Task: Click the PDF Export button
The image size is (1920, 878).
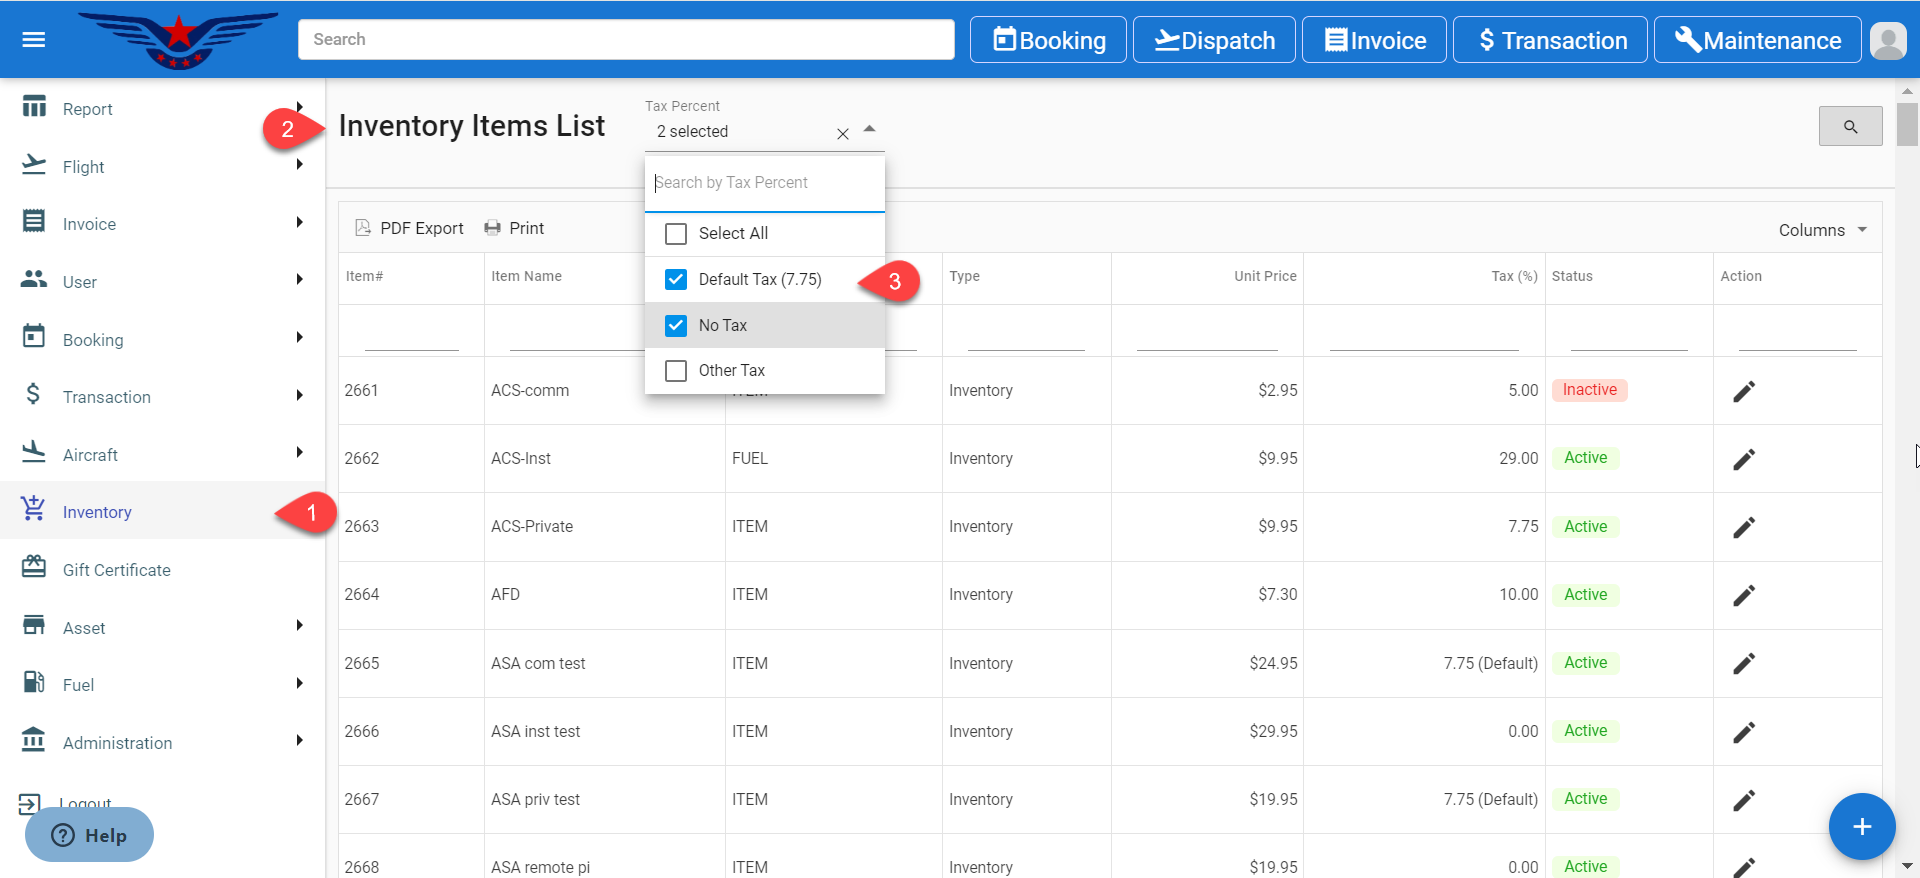Action: click(x=410, y=228)
